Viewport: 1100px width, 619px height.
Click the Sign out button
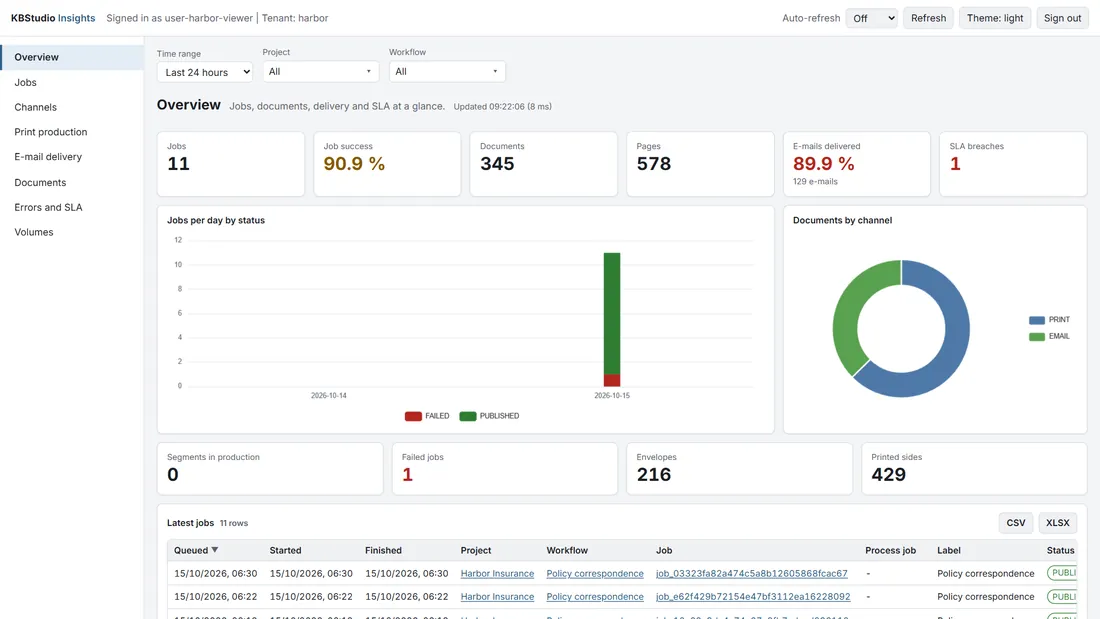[1062, 18]
